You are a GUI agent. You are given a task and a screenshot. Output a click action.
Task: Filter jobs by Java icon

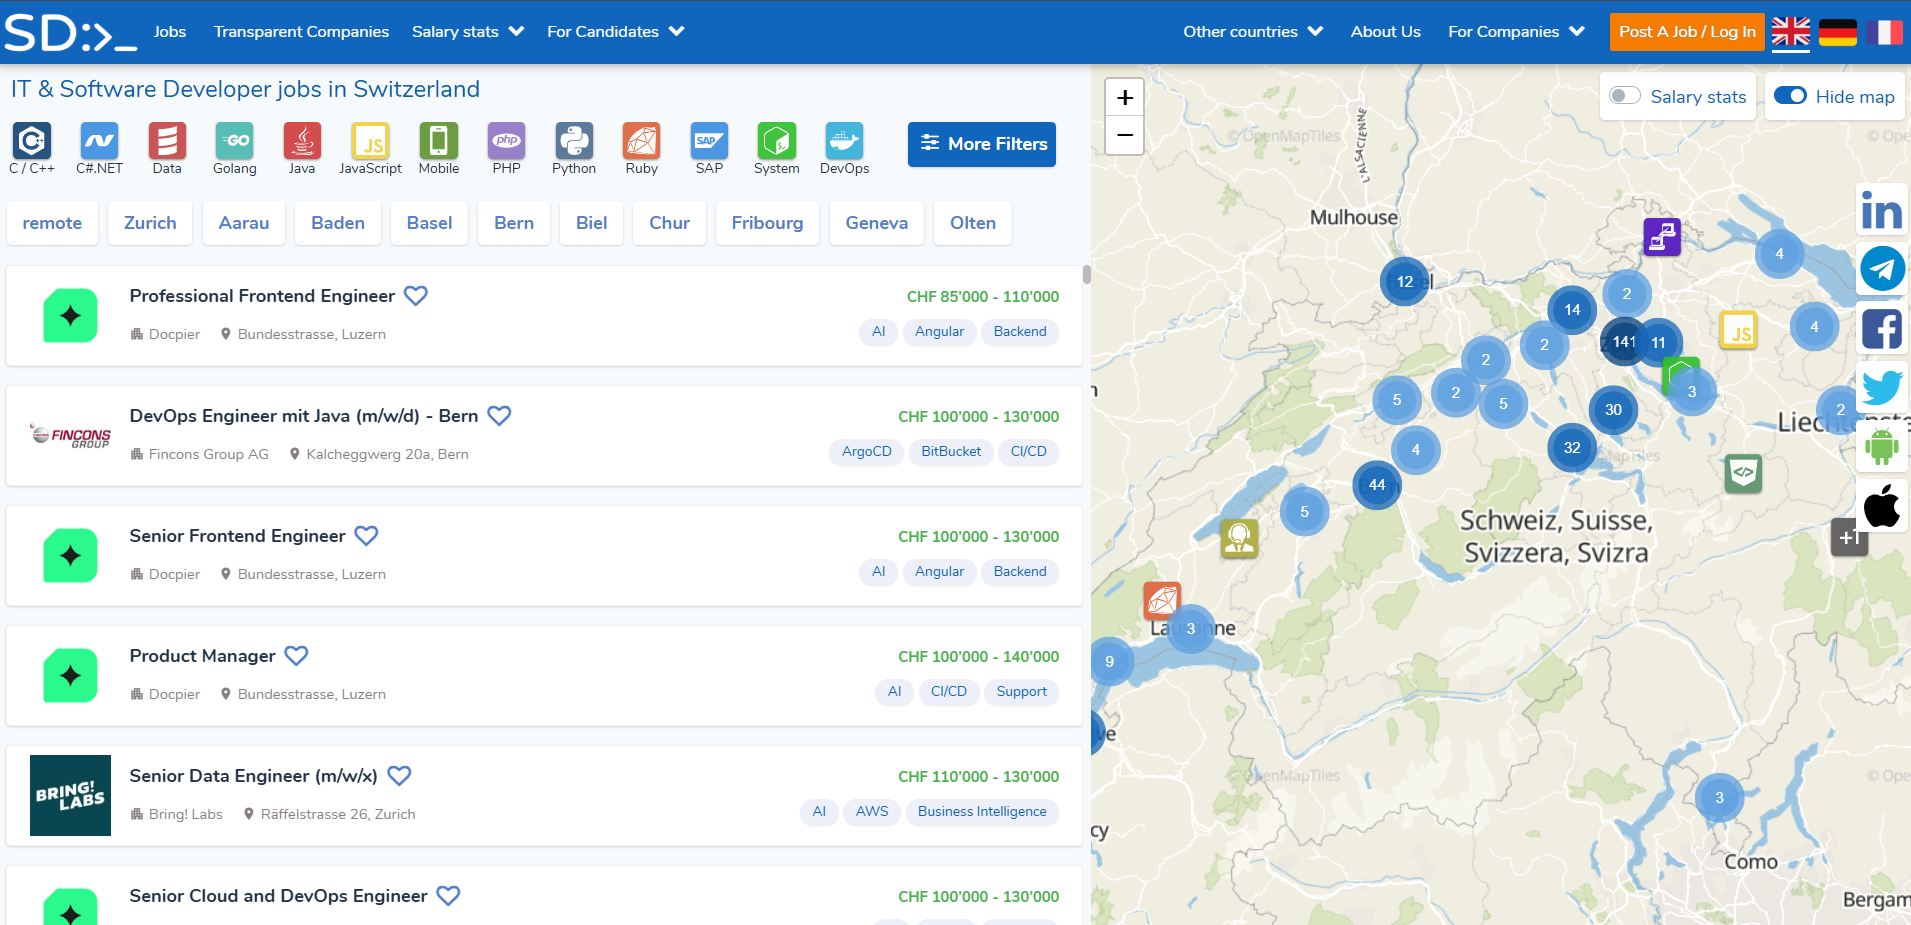click(302, 141)
